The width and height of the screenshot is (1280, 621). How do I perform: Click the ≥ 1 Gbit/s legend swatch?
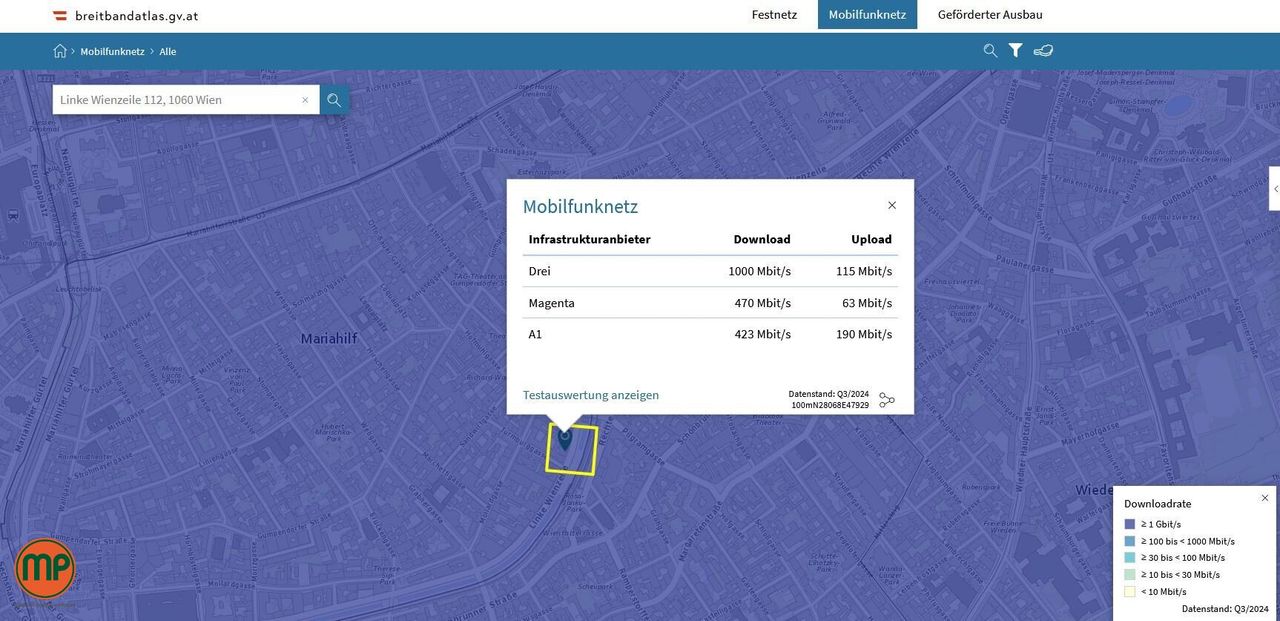[1130, 524]
